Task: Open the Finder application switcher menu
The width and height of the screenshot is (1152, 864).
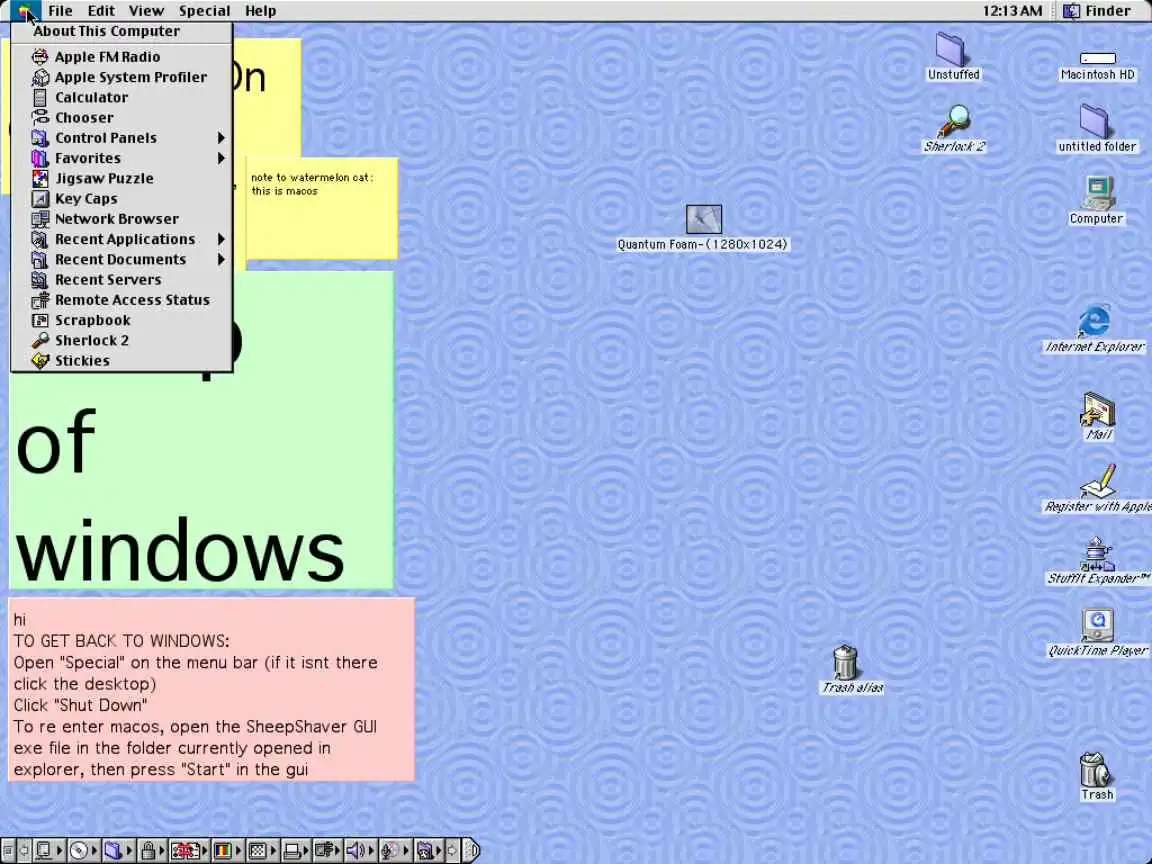Action: click(x=1100, y=10)
